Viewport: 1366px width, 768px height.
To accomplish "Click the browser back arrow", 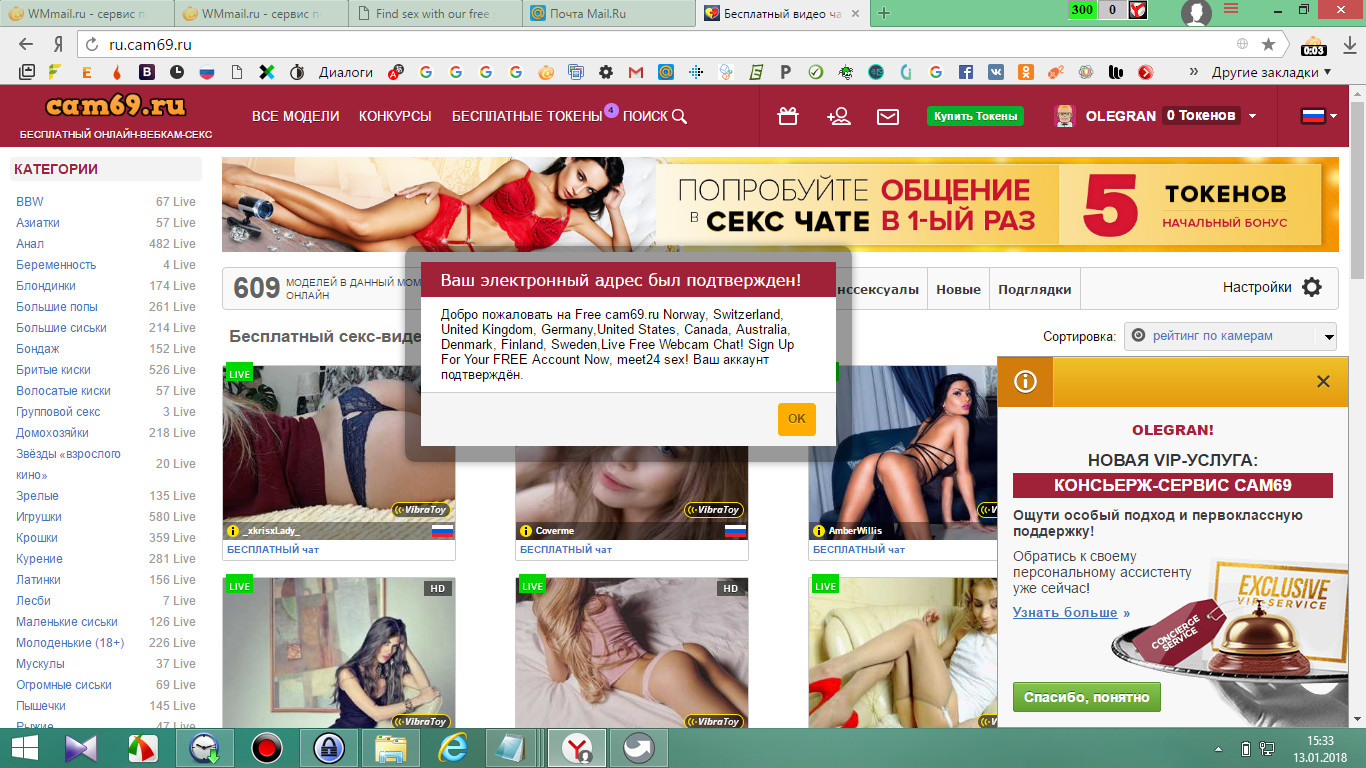I will click(26, 44).
